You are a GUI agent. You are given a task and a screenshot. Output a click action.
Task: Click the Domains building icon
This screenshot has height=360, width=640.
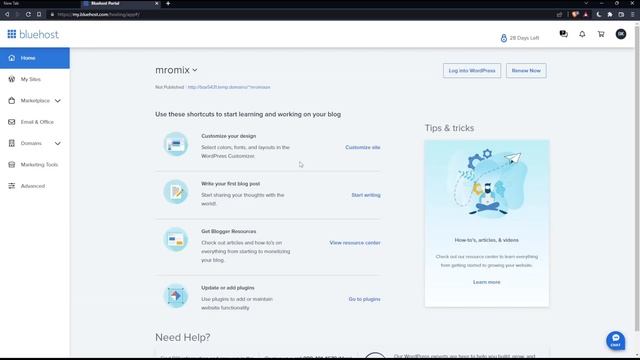click(x=12, y=143)
